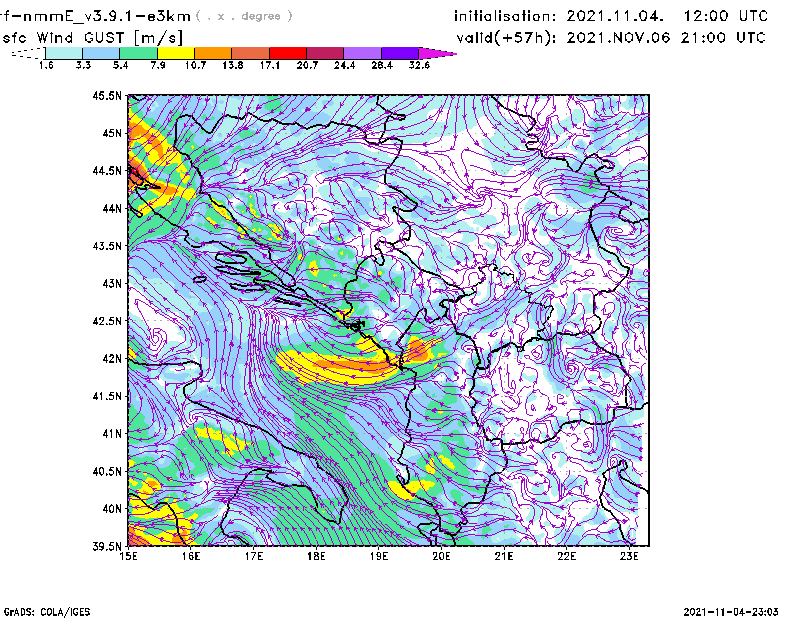Click the "23E" longitude label
This screenshot has width=800, height=618.
(629, 556)
